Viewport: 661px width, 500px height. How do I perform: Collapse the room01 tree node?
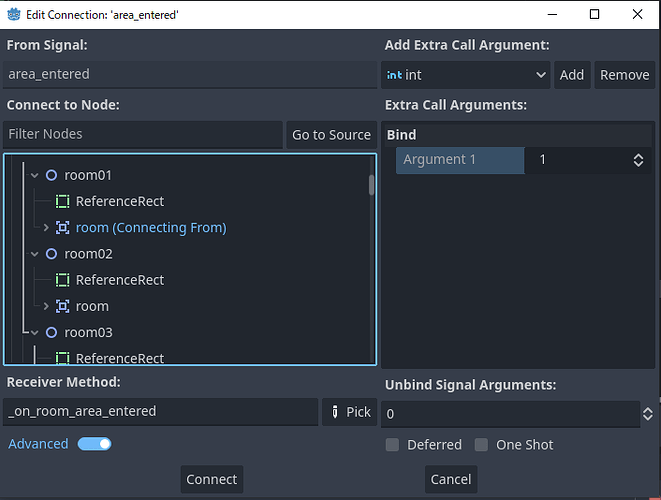click(35, 175)
